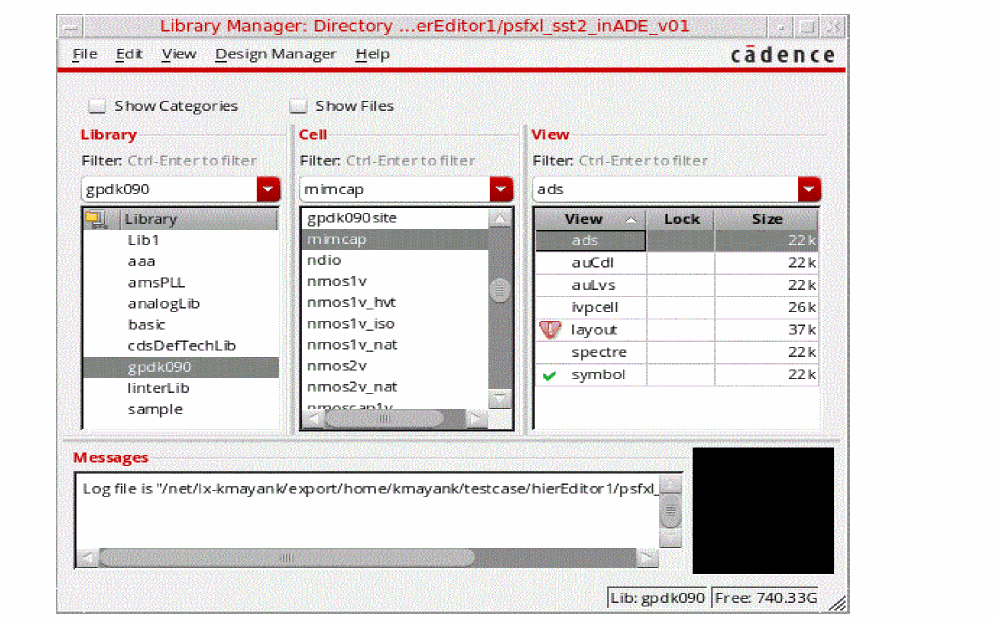Viewport: 994px width, 618px height.
Task: Click the Free: 740.33G status field
Action: tap(766, 598)
